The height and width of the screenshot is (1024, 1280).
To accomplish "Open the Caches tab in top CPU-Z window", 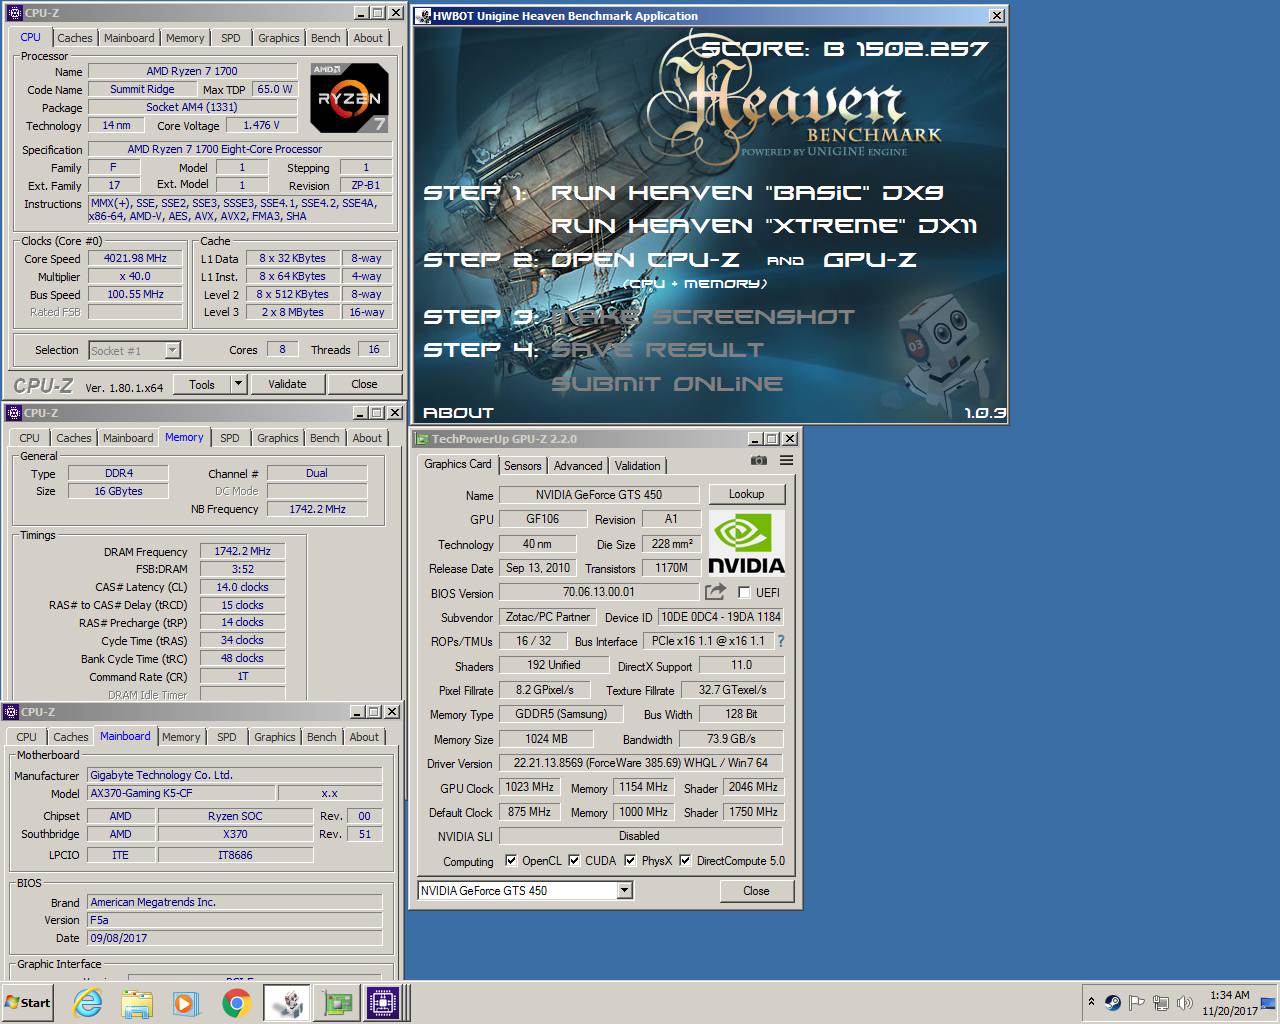I will coord(75,38).
